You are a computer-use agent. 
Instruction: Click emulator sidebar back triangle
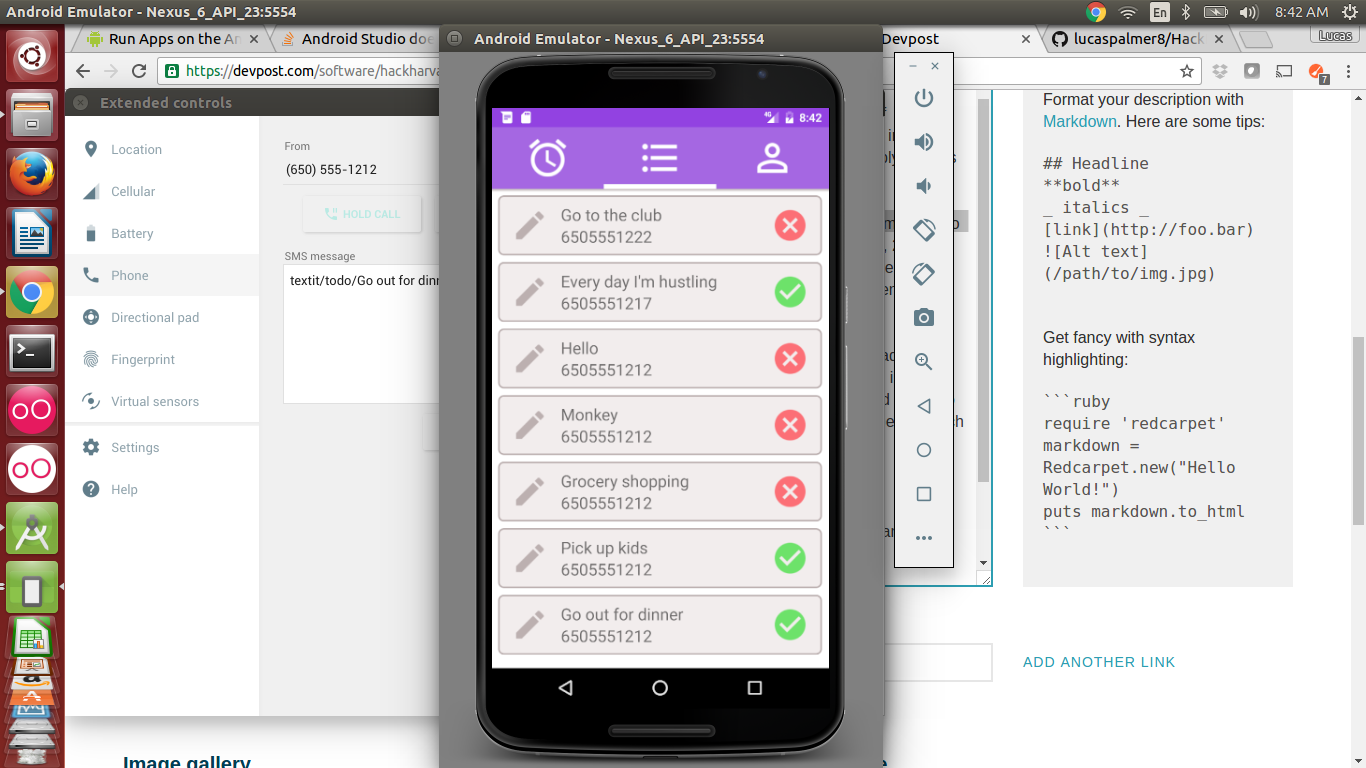tap(924, 406)
